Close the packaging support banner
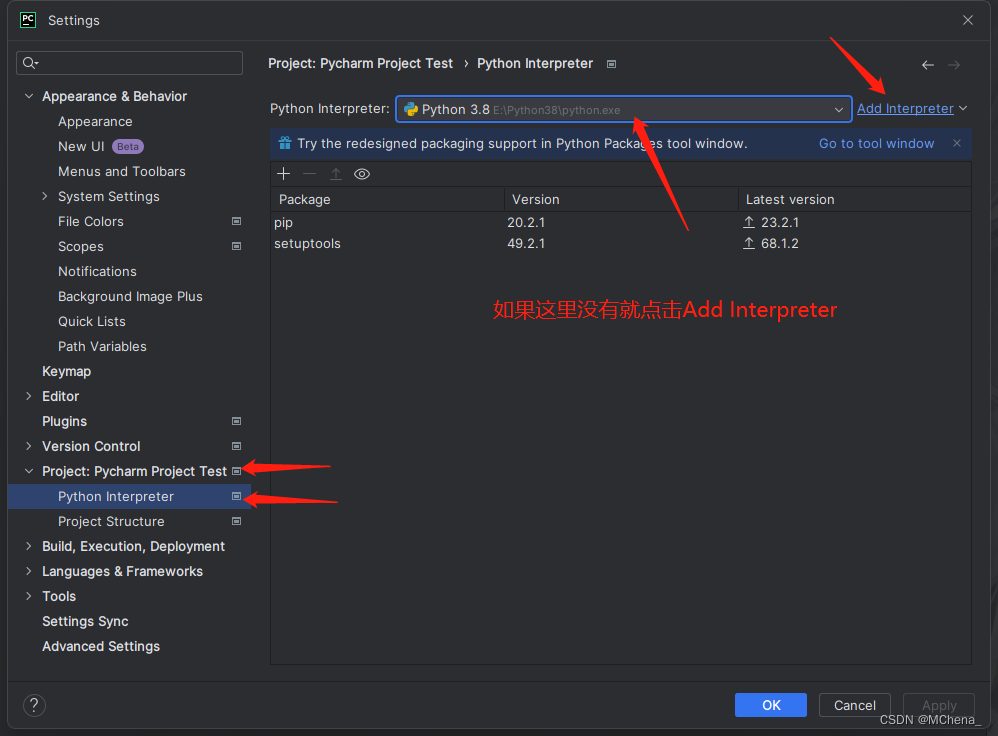 pos(957,143)
